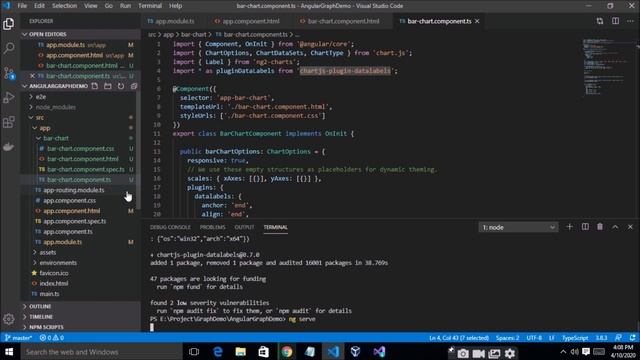Open app-routing.module.ts in file tree

pyautogui.click(x=74, y=190)
